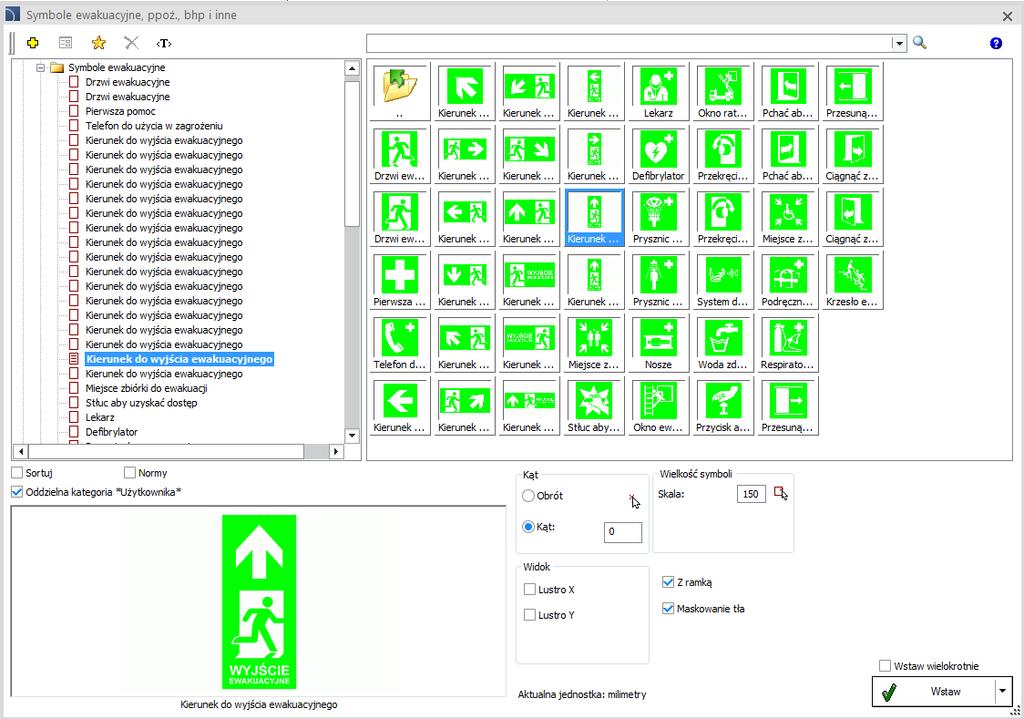The width and height of the screenshot is (1024, 719).
Task: Click the yellow plus add-symbol toolbar icon
Action: pos(33,43)
